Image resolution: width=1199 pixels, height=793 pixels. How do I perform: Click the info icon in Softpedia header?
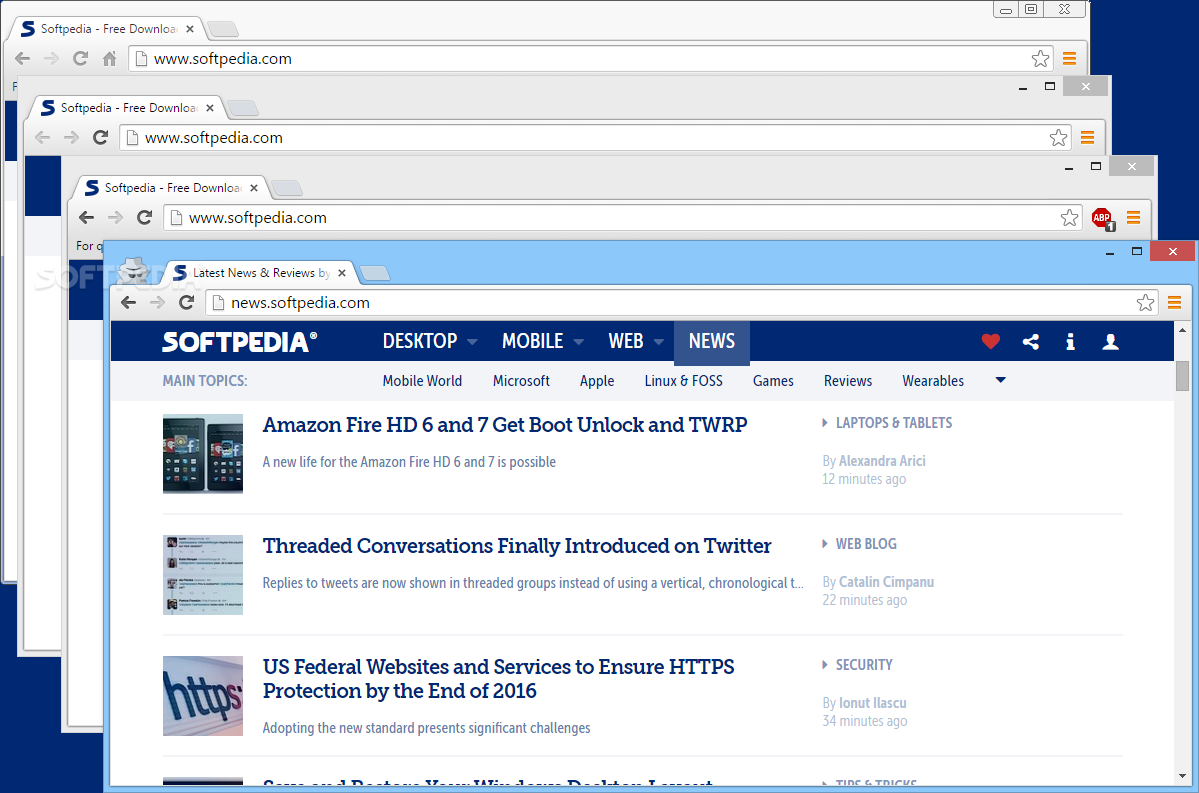pyautogui.click(x=1071, y=342)
